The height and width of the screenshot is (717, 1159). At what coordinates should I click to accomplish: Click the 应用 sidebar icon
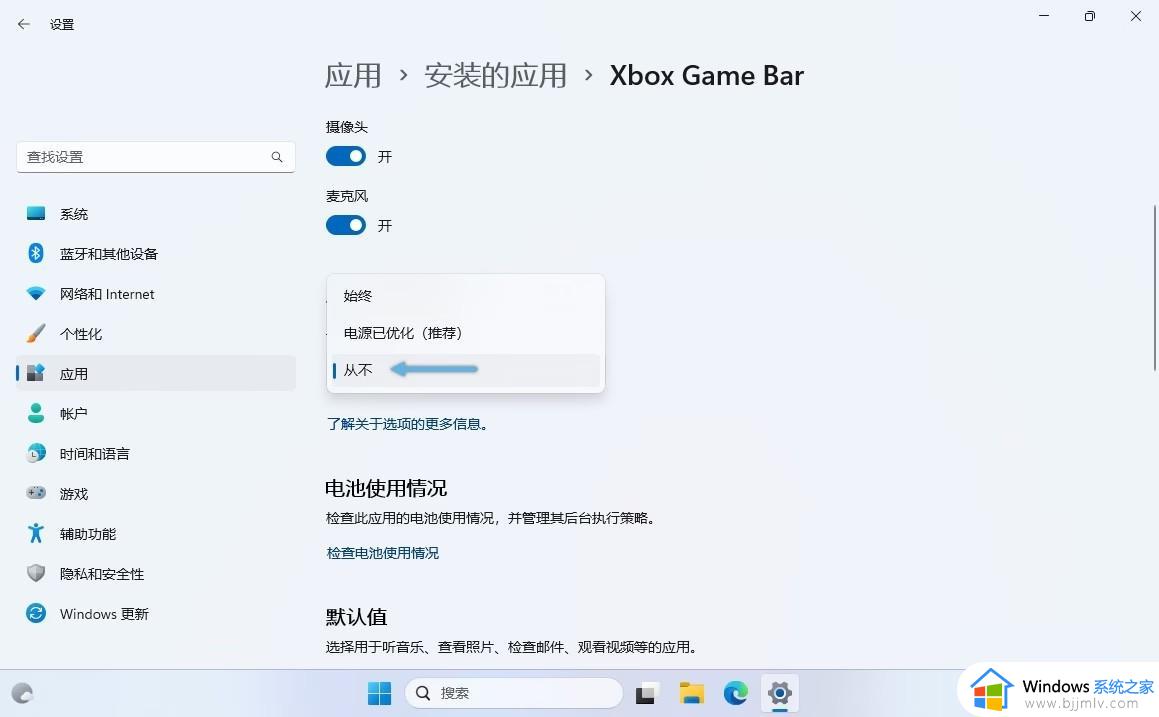tap(35, 373)
